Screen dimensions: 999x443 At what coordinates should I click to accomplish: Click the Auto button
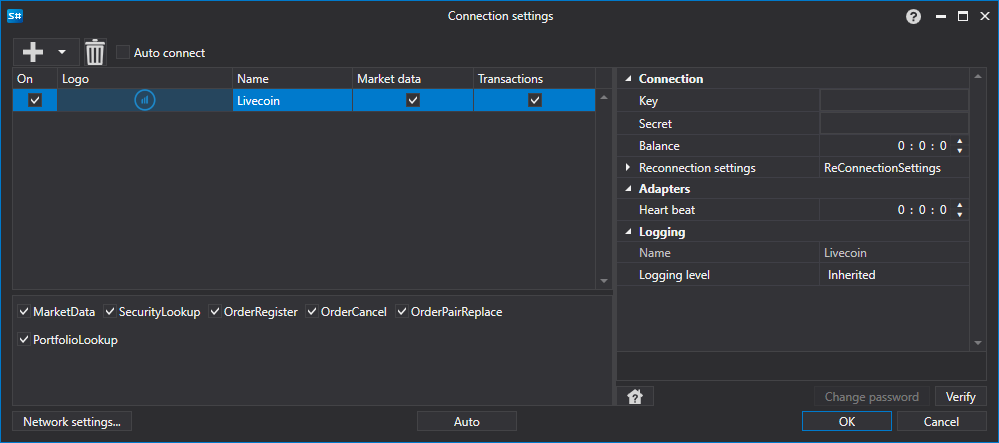466,421
